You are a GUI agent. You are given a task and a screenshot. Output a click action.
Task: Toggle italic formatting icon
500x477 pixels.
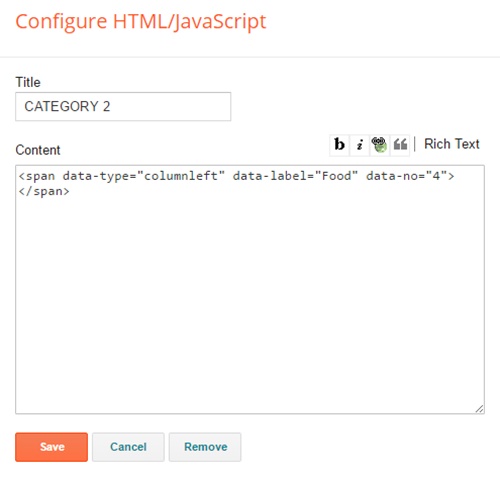click(359, 145)
